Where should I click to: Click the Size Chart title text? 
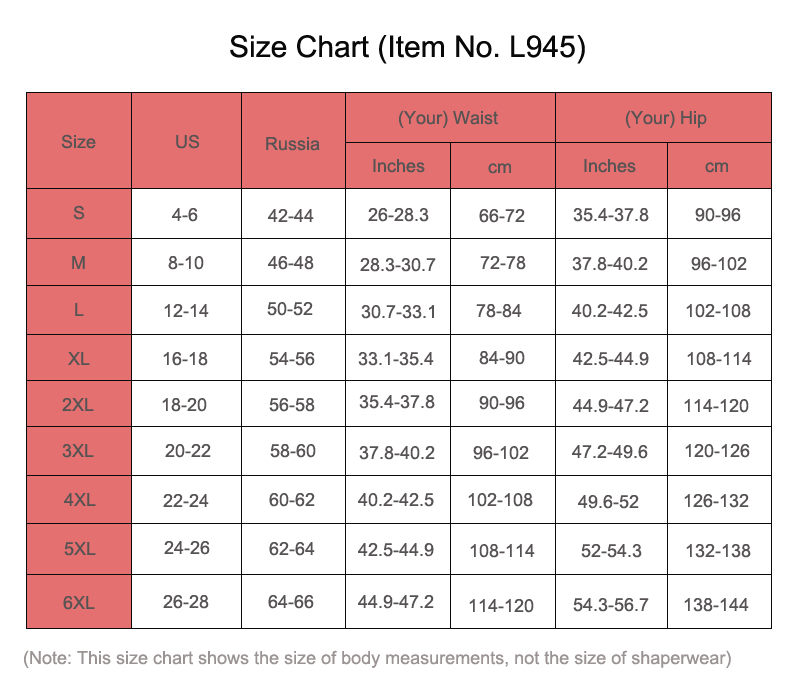[407, 47]
